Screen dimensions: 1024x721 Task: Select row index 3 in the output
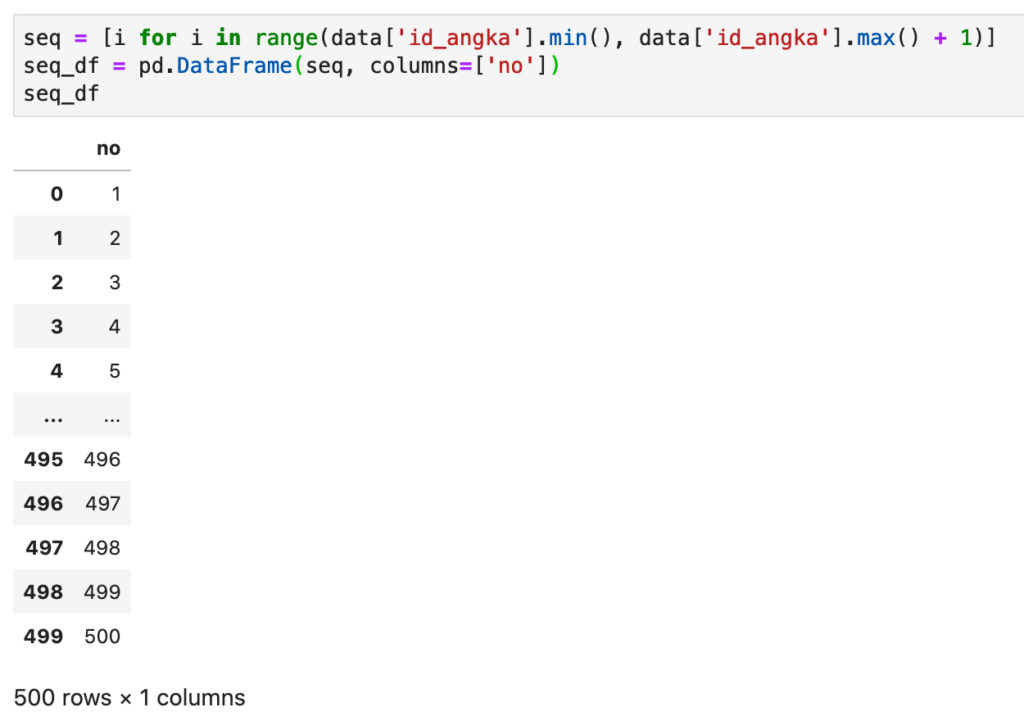[x=57, y=327]
